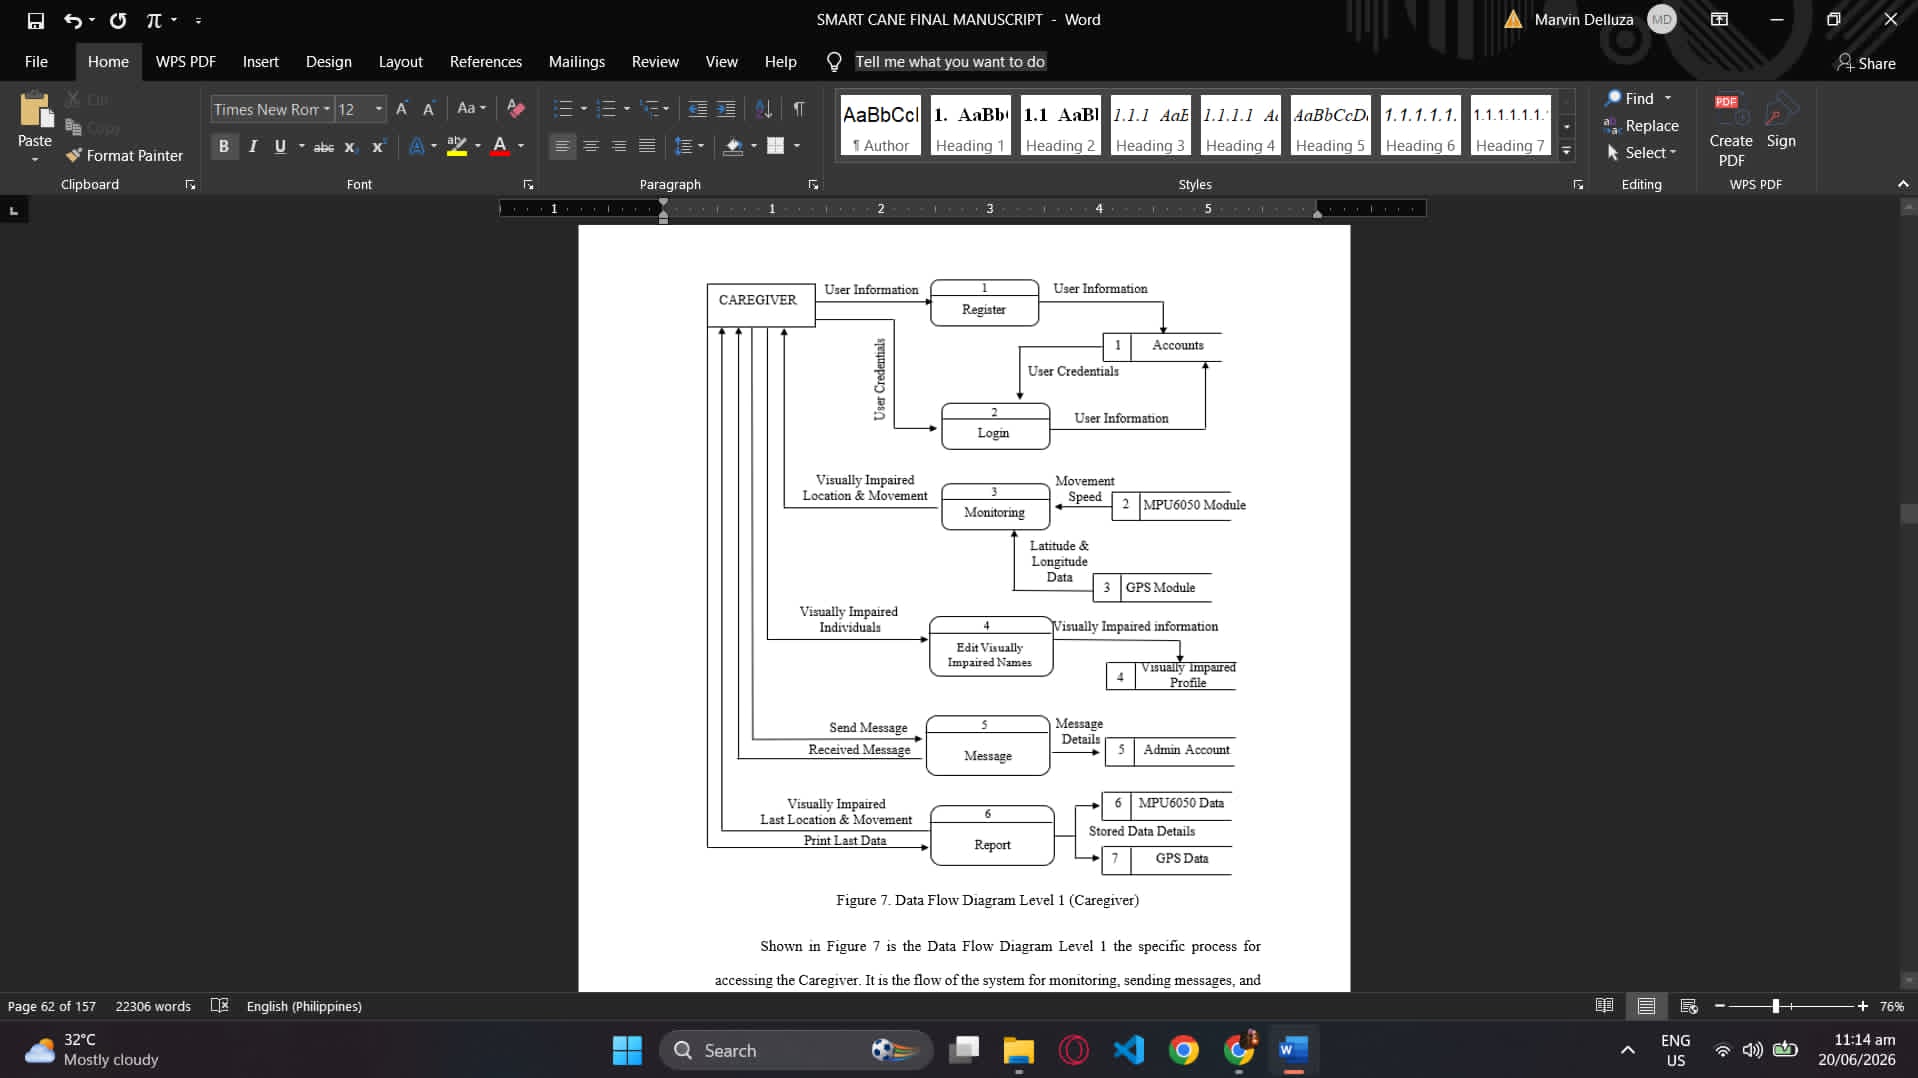Image resolution: width=1918 pixels, height=1078 pixels.
Task: Apply the red font color button
Action: tap(500, 146)
